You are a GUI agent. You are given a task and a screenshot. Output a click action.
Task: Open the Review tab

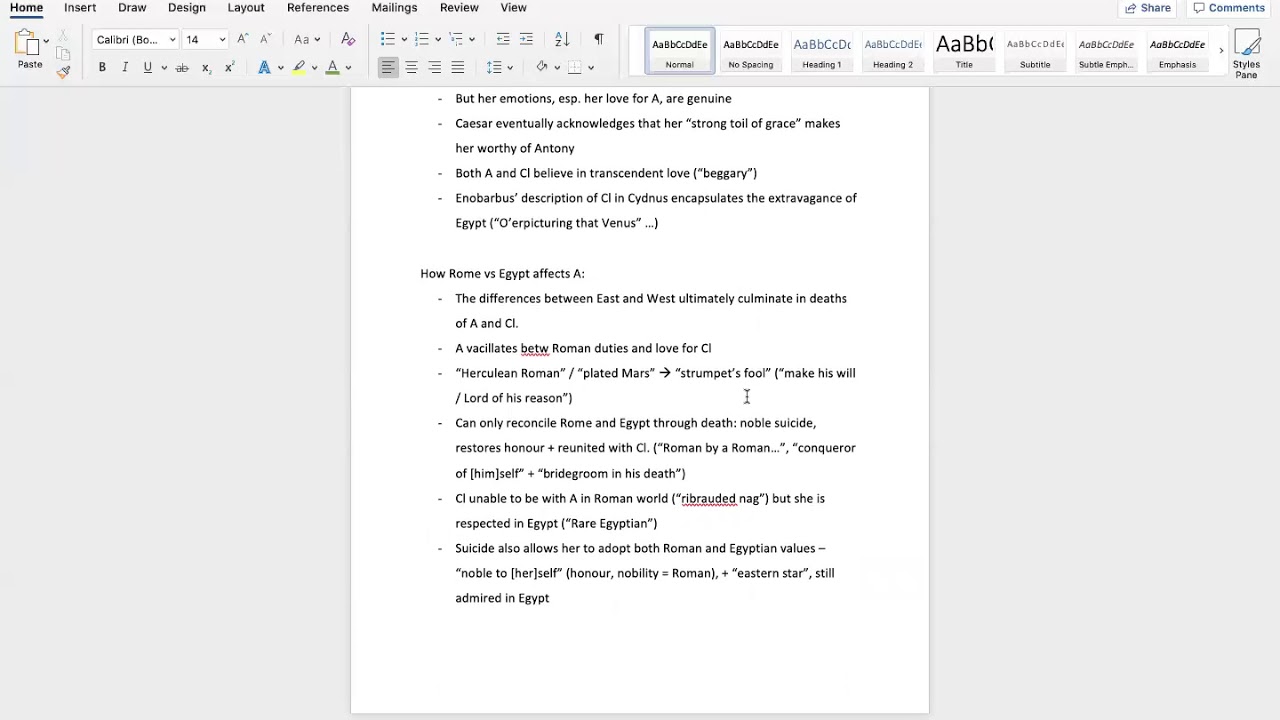click(459, 8)
